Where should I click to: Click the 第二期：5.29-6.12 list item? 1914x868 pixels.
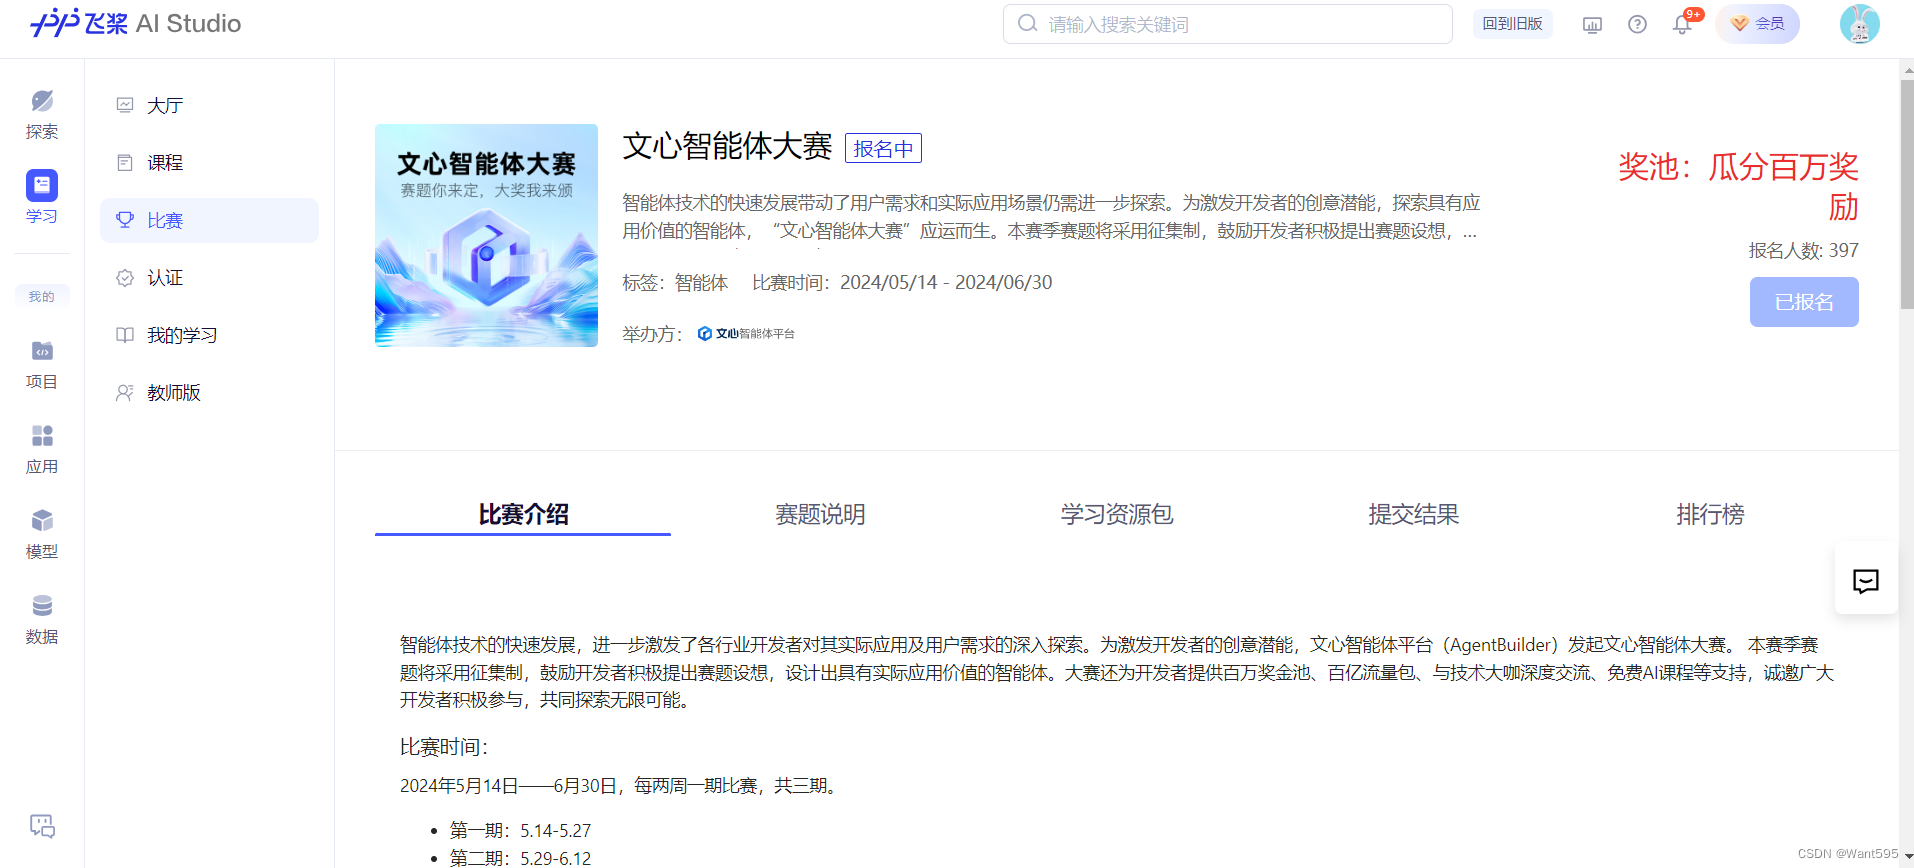(x=520, y=858)
